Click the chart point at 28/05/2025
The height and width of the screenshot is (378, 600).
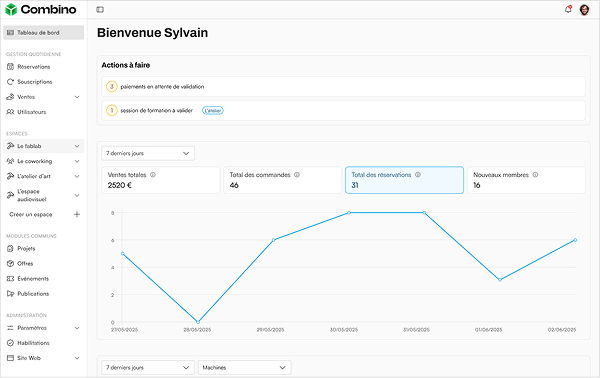(x=198, y=322)
